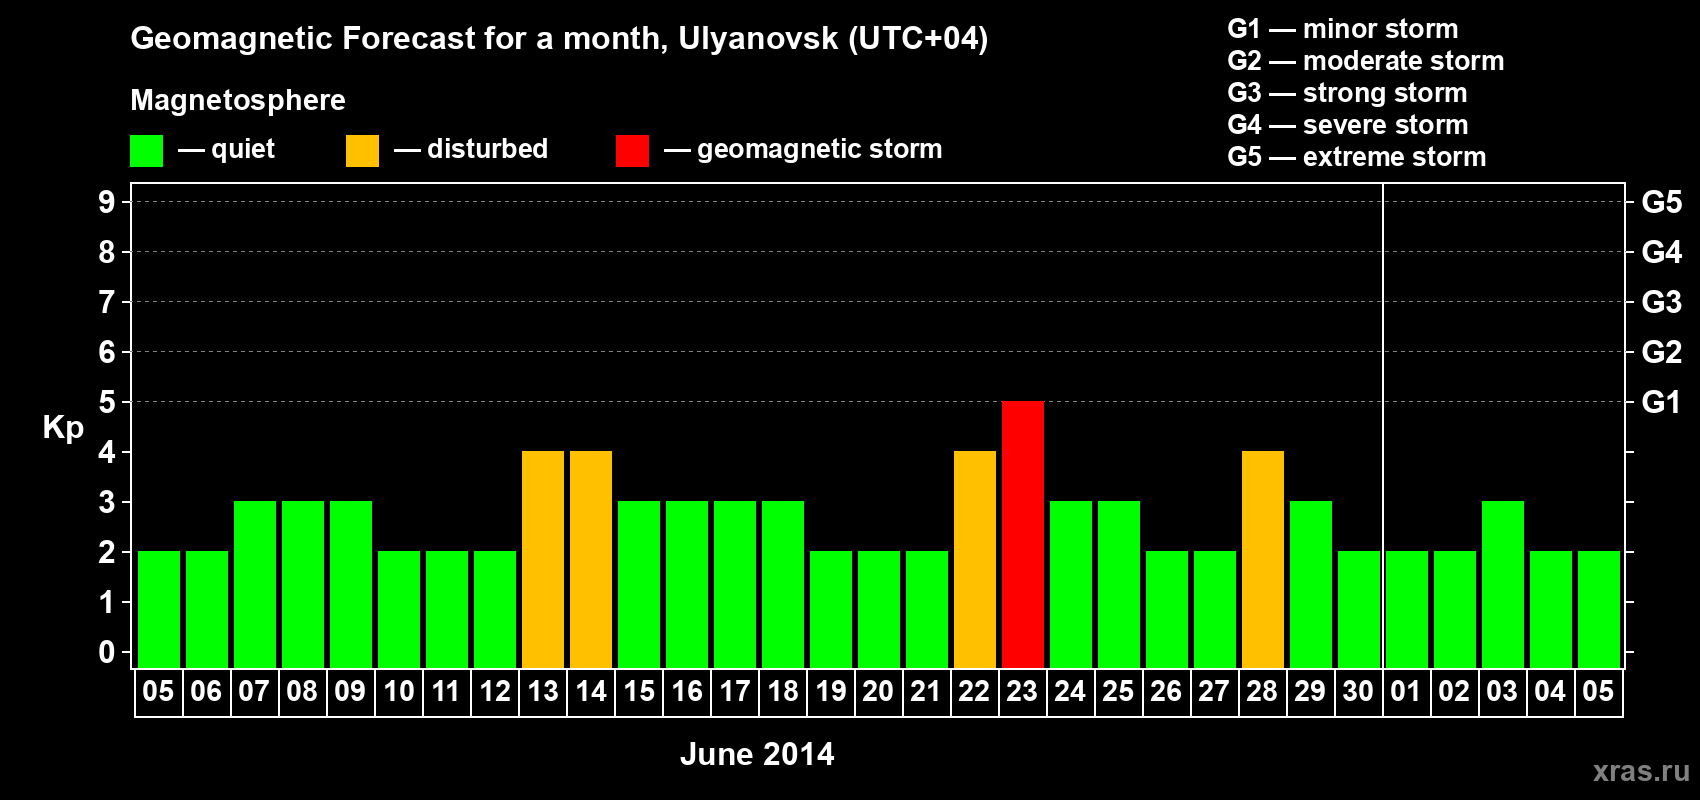Select the orange bar for June 28
1700x800 pixels.
tap(1263, 559)
